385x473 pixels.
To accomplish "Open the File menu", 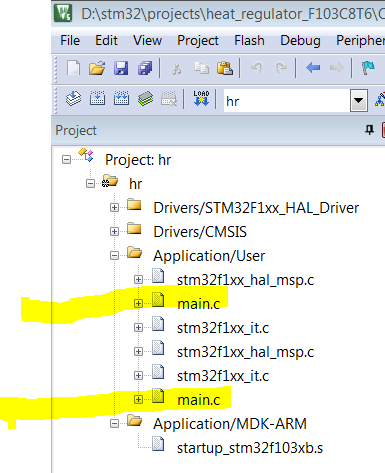I will [x=70, y=41].
